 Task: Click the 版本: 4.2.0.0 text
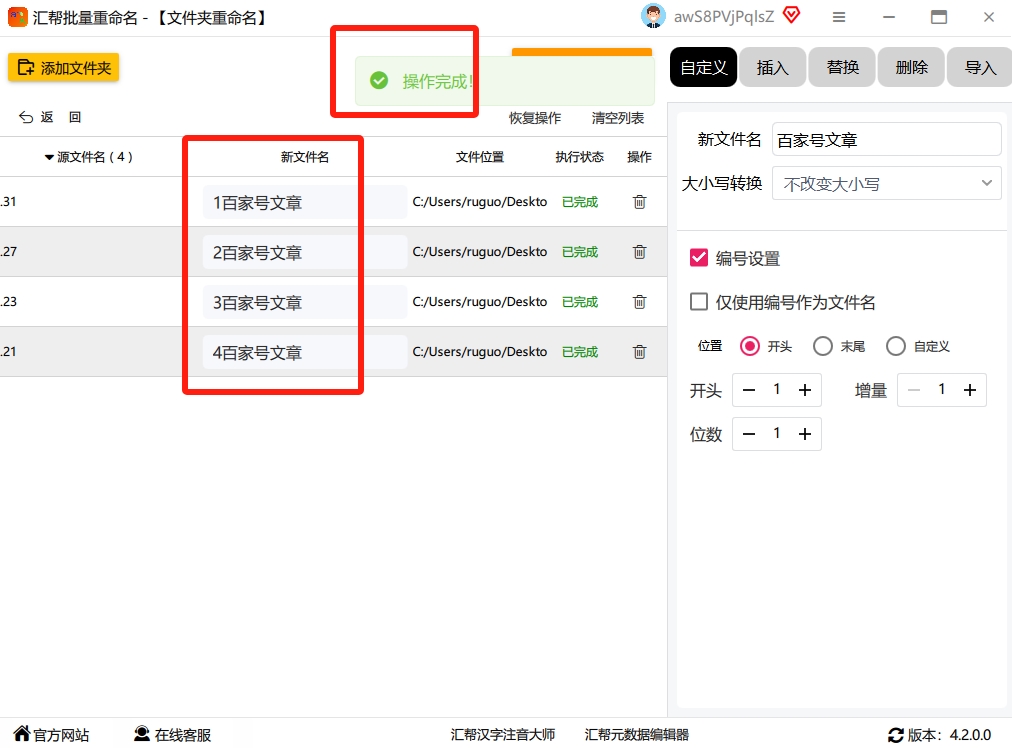click(949, 734)
